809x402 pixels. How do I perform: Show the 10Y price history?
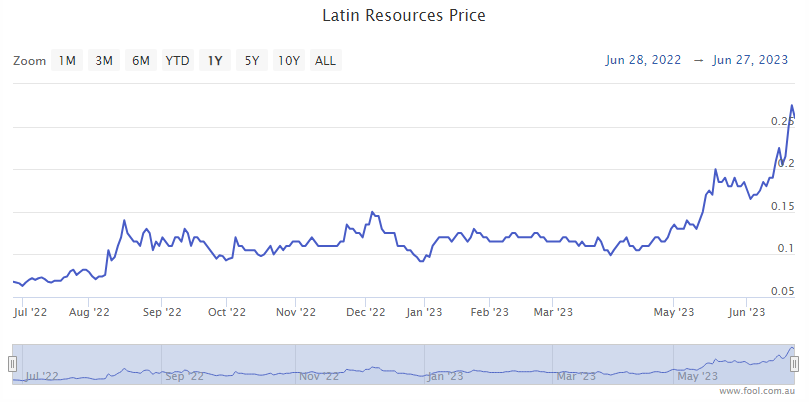click(x=289, y=61)
